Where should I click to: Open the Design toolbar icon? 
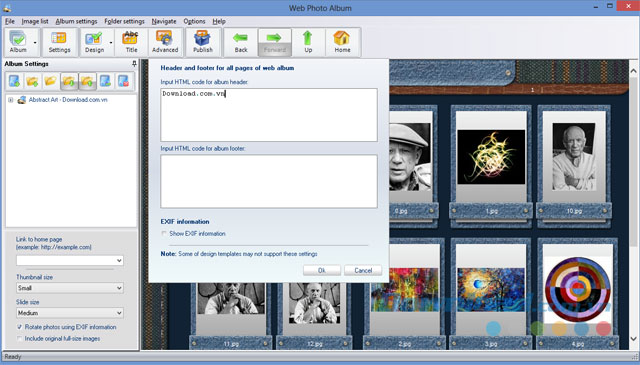pyautogui.click(x=94, y=42)
